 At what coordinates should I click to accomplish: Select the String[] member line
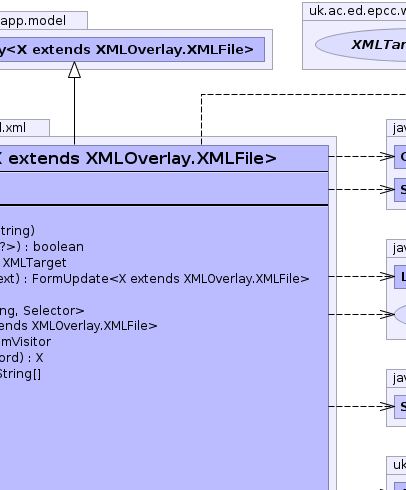[20, 374]
